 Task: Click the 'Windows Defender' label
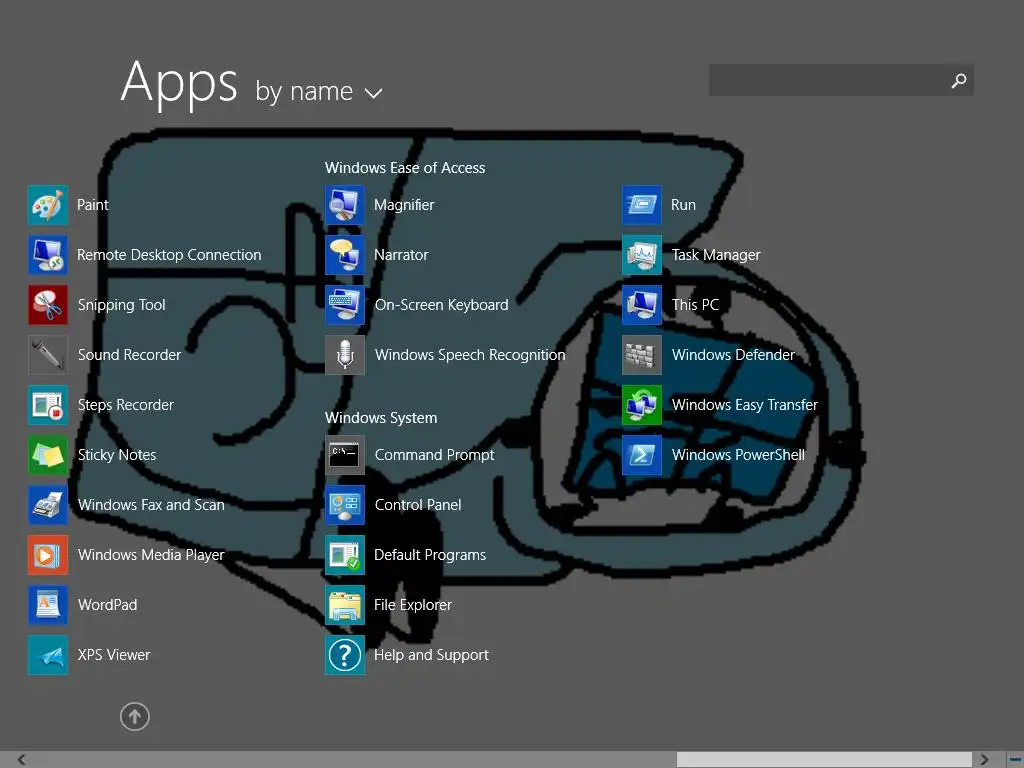click(733, 355)
